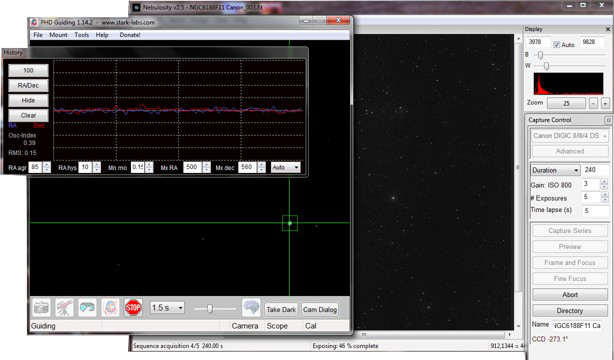Click the Clear button in History
The height and width of the screenshot is (360, 614).
point(28,116)
